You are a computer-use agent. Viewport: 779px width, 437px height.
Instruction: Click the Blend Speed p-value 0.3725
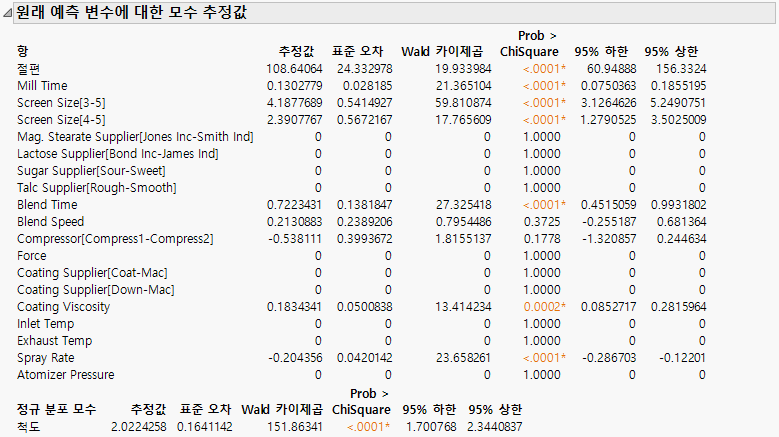542,221
